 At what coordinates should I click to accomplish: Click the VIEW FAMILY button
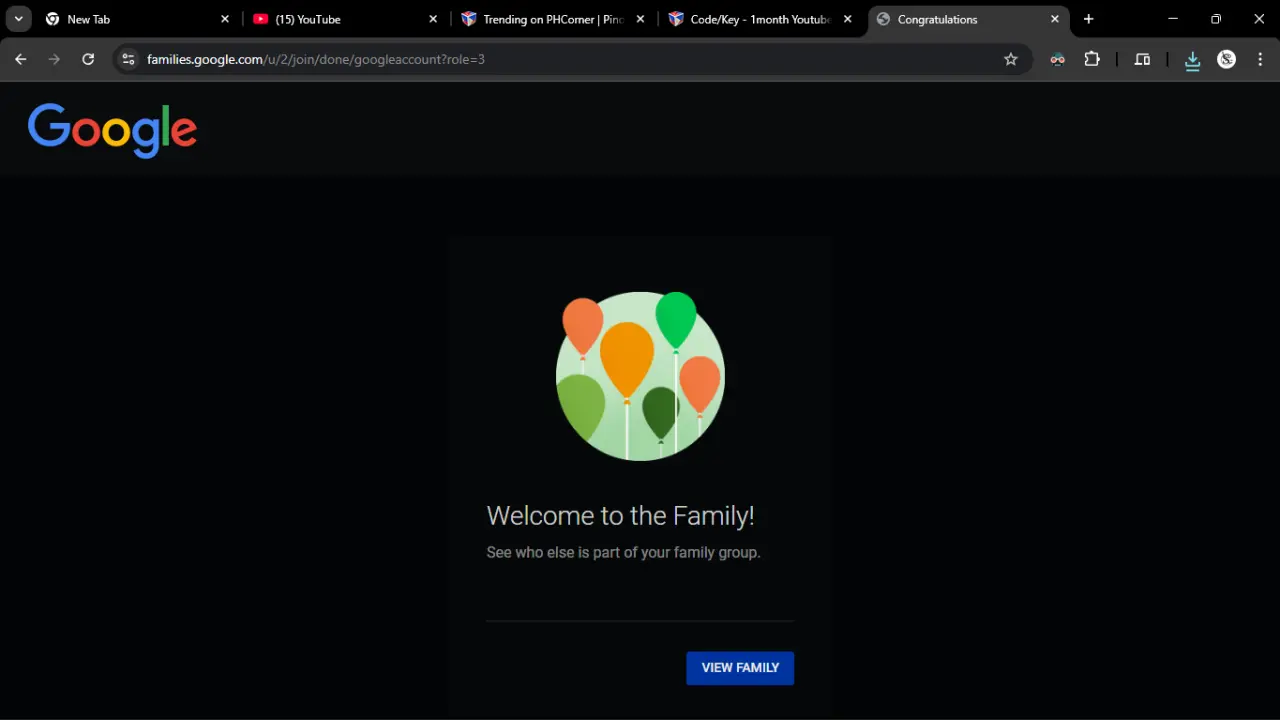pos(740,668)
